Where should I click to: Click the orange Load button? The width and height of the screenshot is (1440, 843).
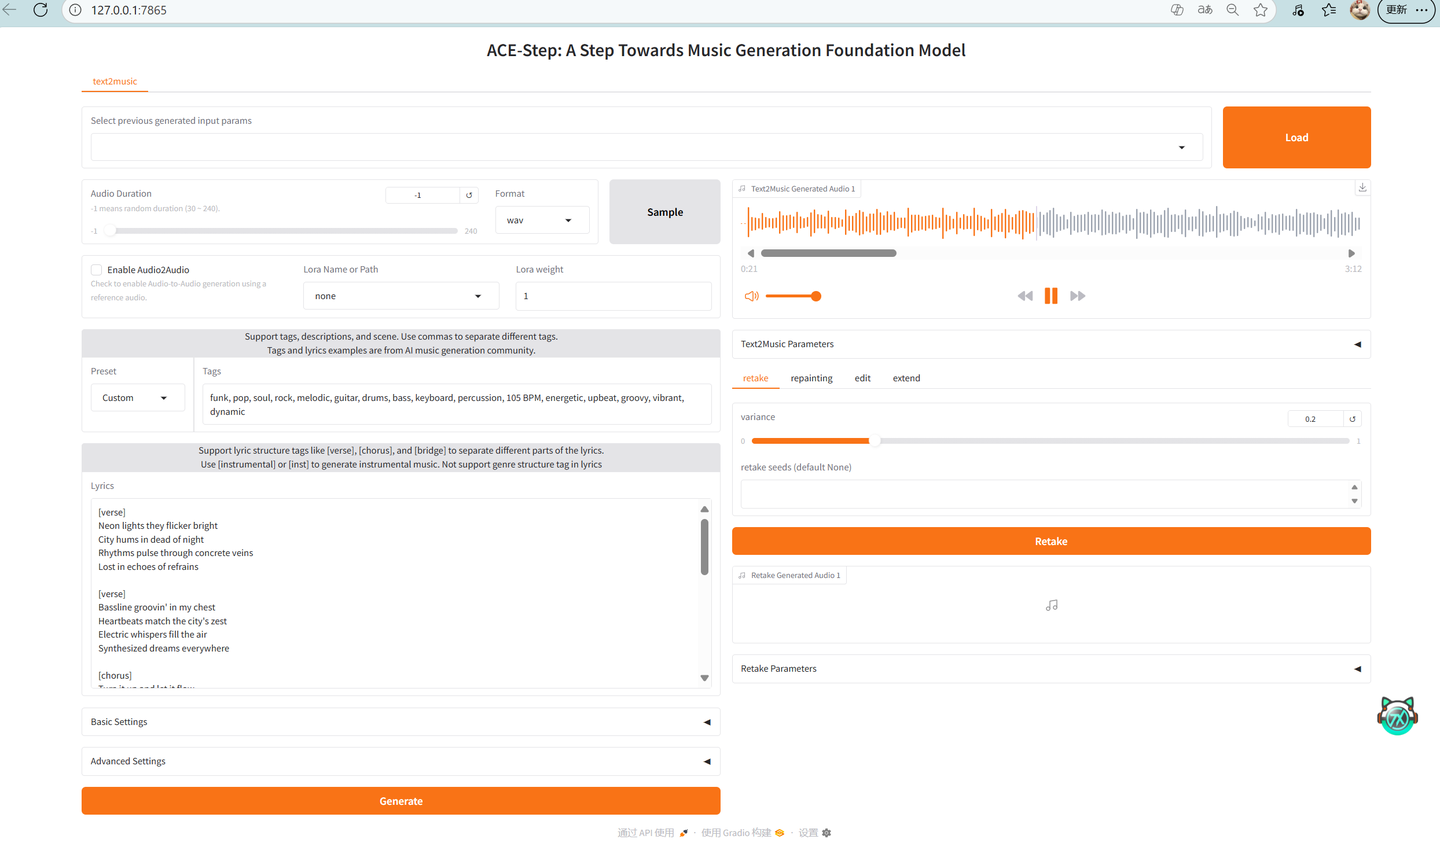tap(1296, 137)
